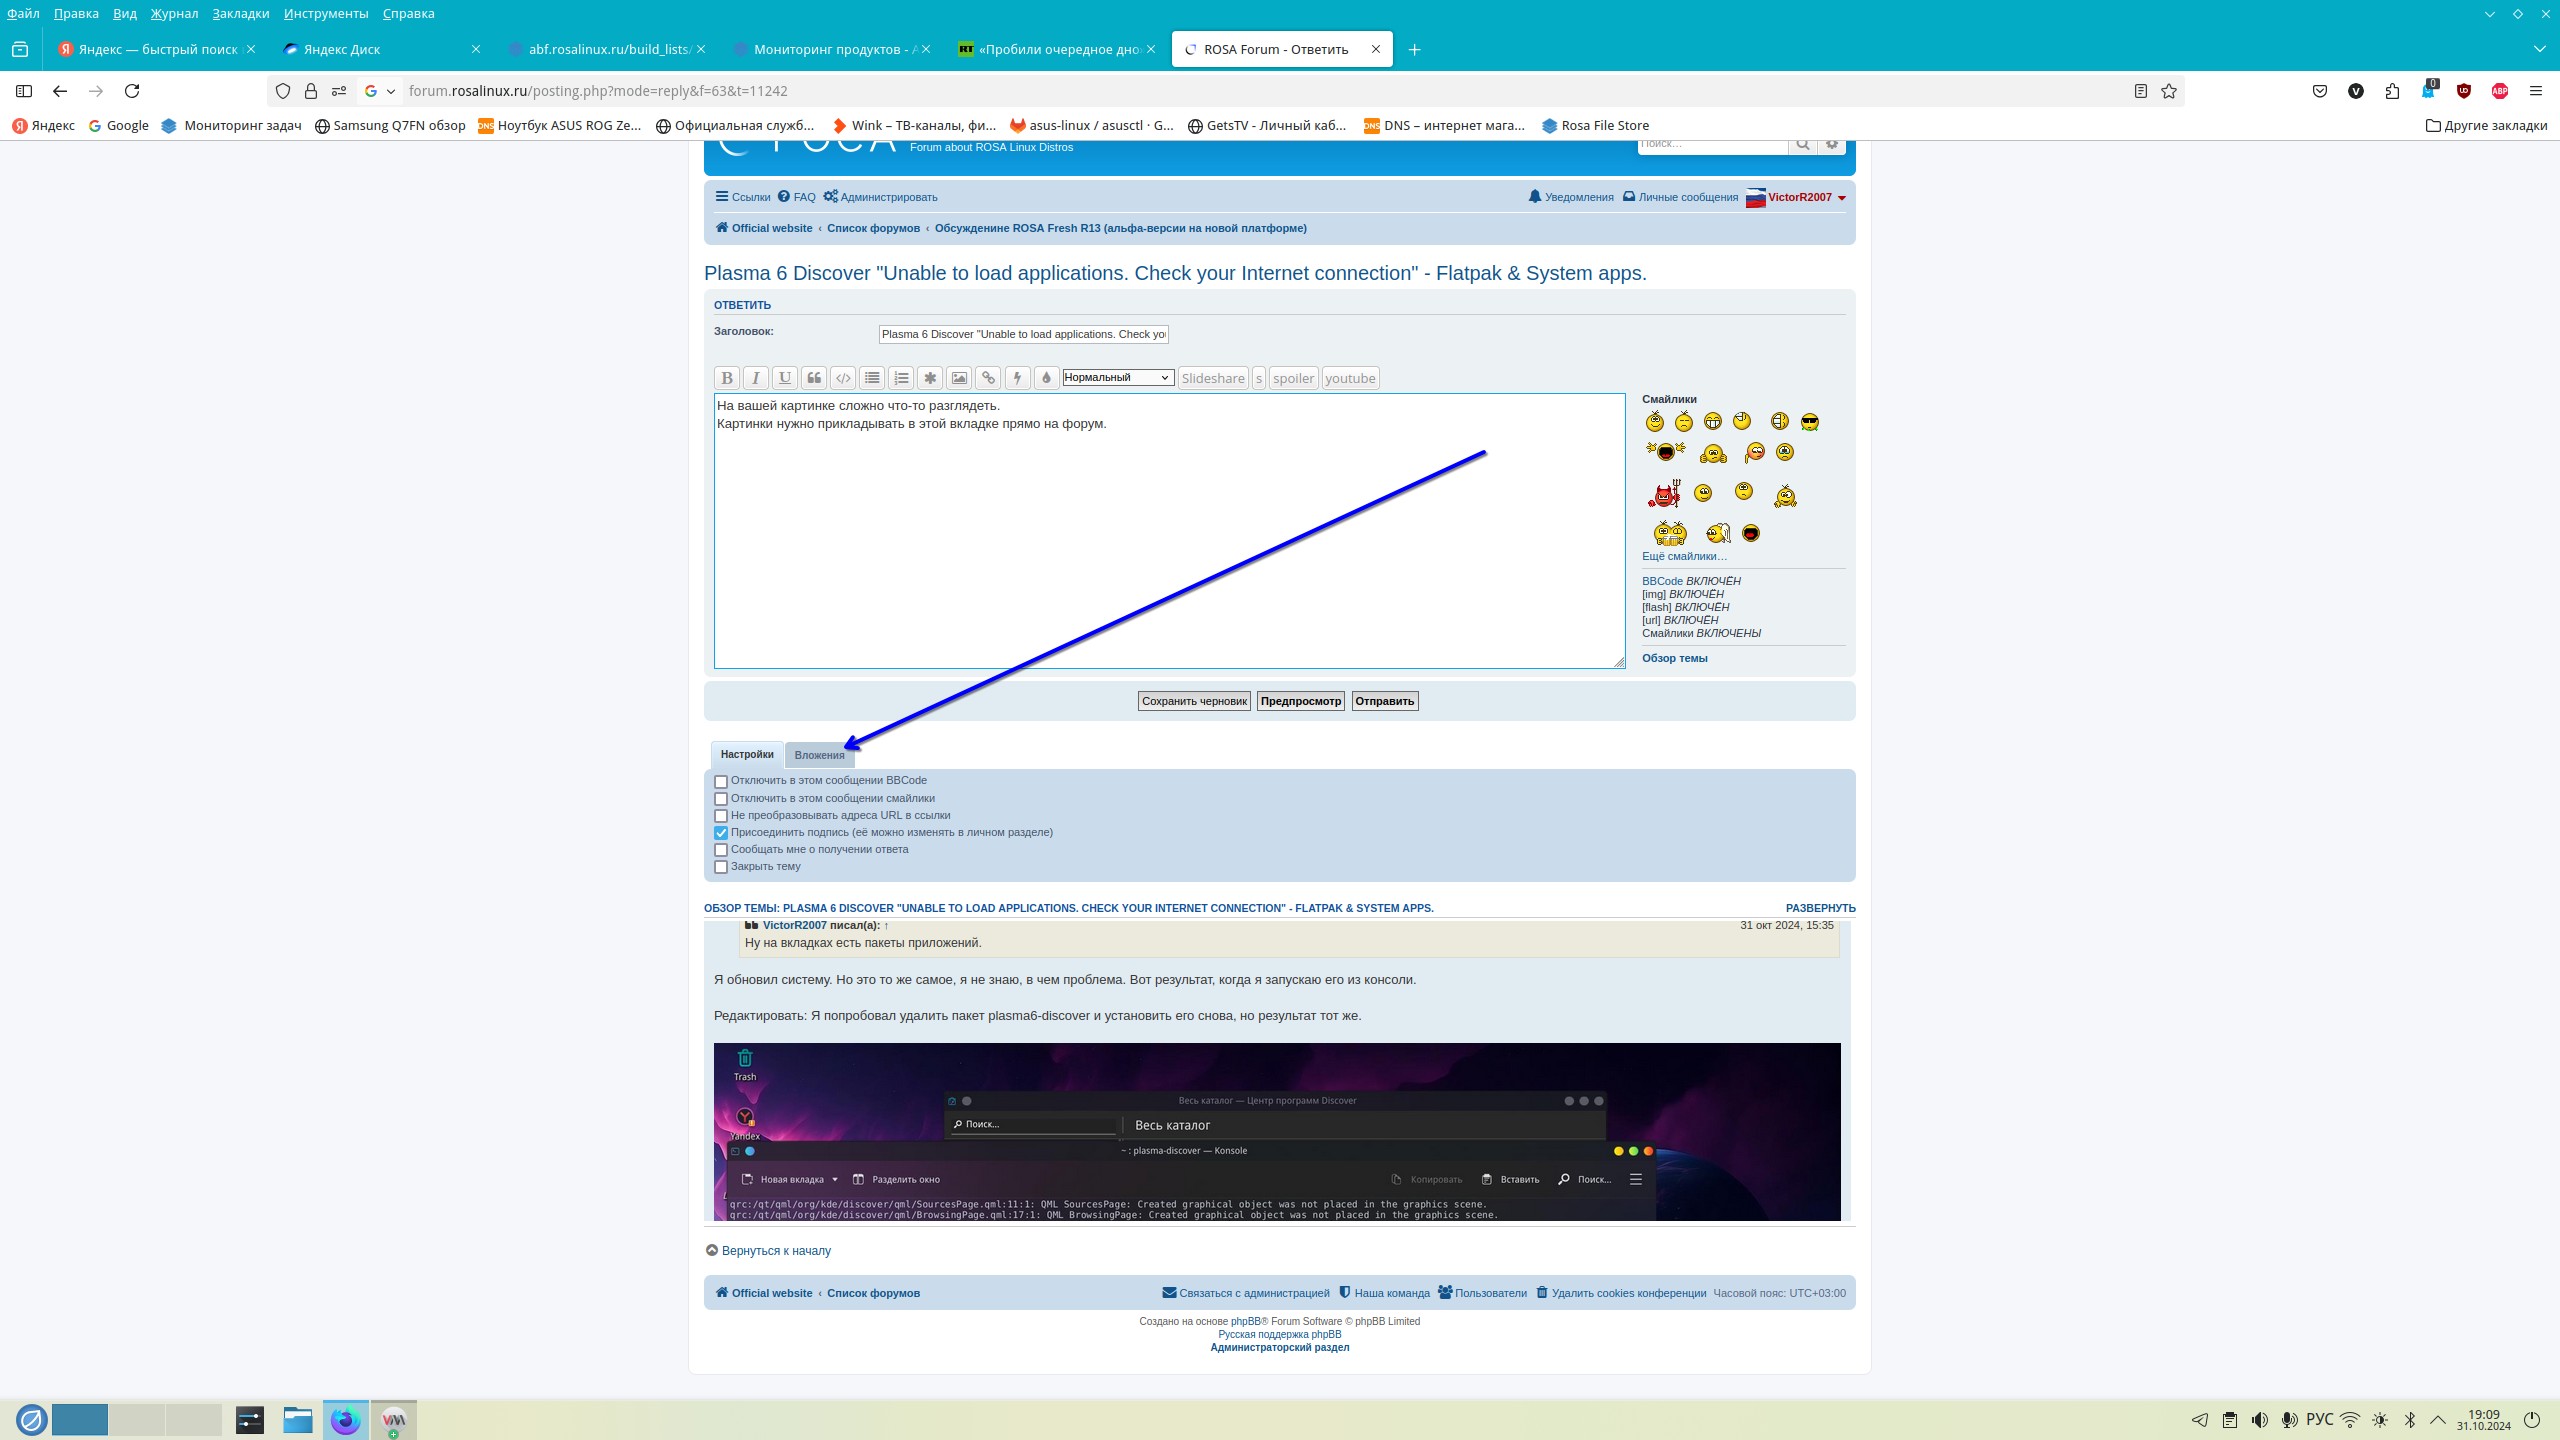Open font colour picker with the droplet icon
This screenshot has height=1440, width=2560.
(x=1046, y=378)
